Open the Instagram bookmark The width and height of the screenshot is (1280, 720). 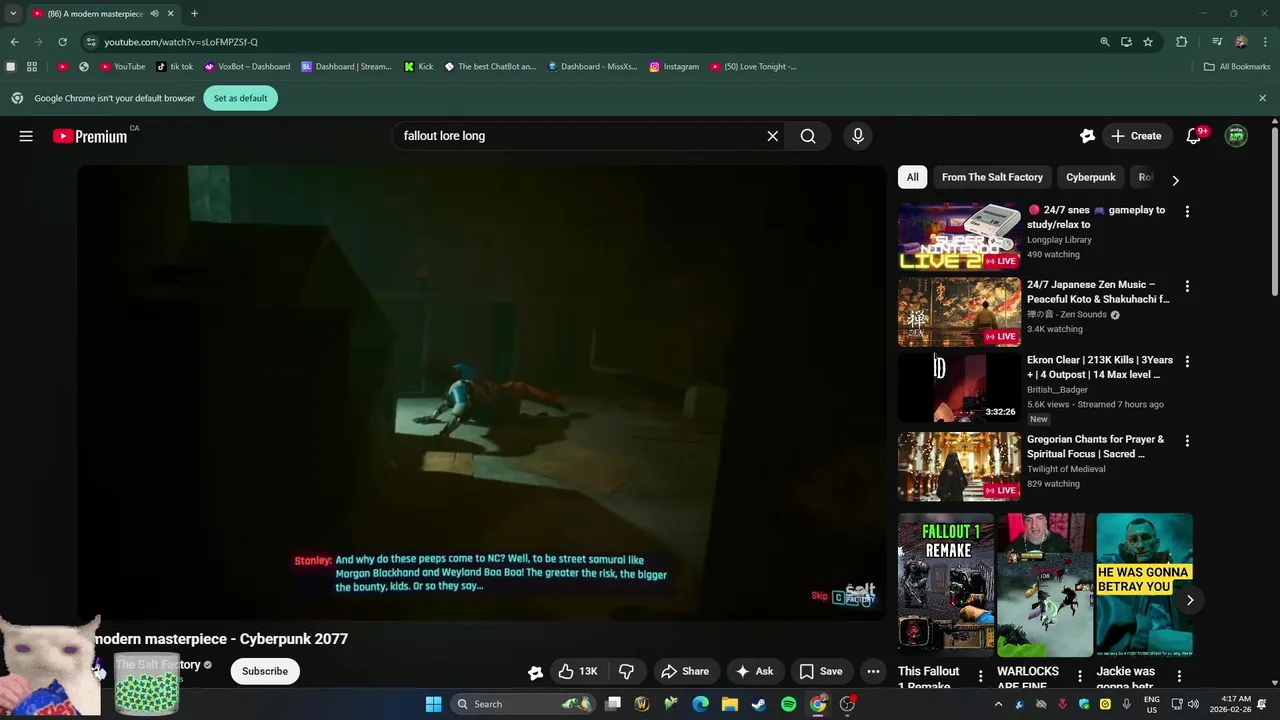click(x=674, y=67)
